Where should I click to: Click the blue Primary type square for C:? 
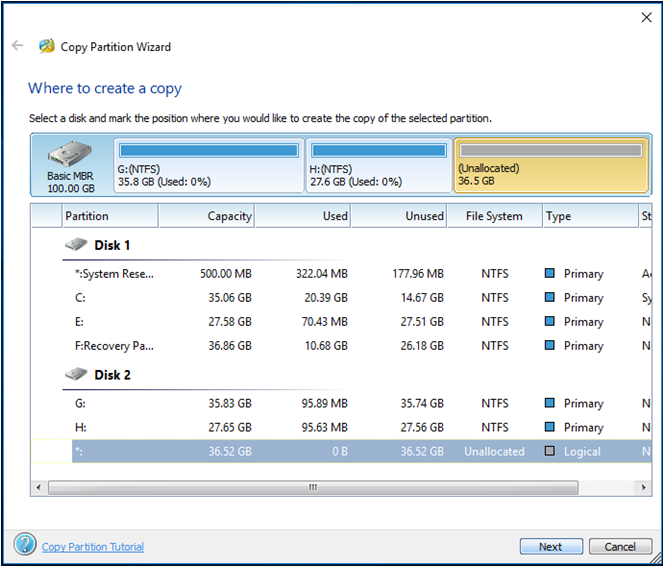(549, 297)
